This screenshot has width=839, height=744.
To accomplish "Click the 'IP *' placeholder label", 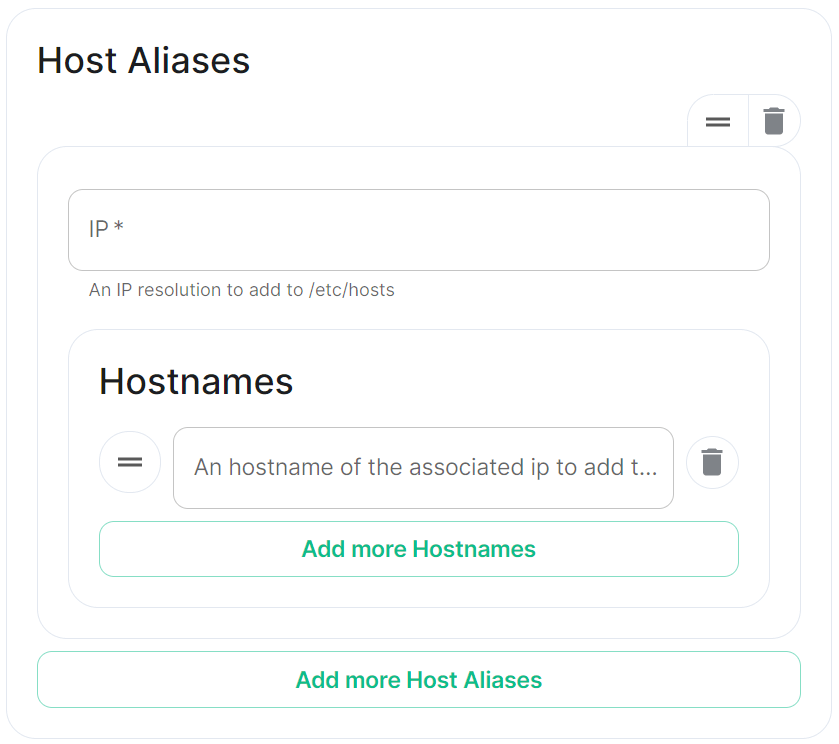I will coord(106,229).
